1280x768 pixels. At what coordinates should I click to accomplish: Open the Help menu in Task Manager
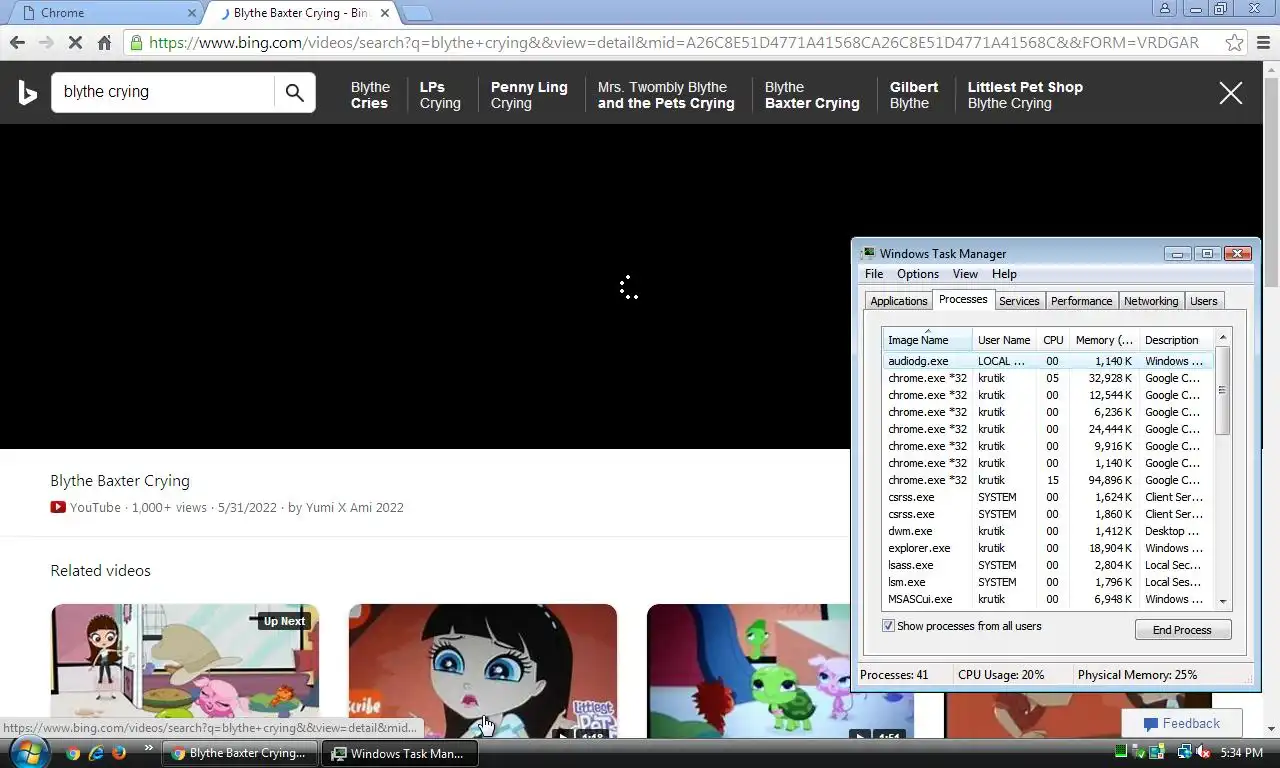tap(1004, 274)
